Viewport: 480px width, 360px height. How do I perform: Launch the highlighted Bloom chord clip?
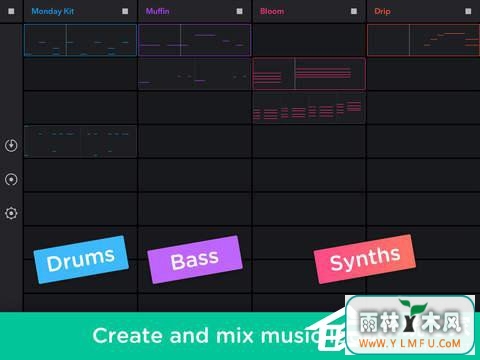(309, 74)
